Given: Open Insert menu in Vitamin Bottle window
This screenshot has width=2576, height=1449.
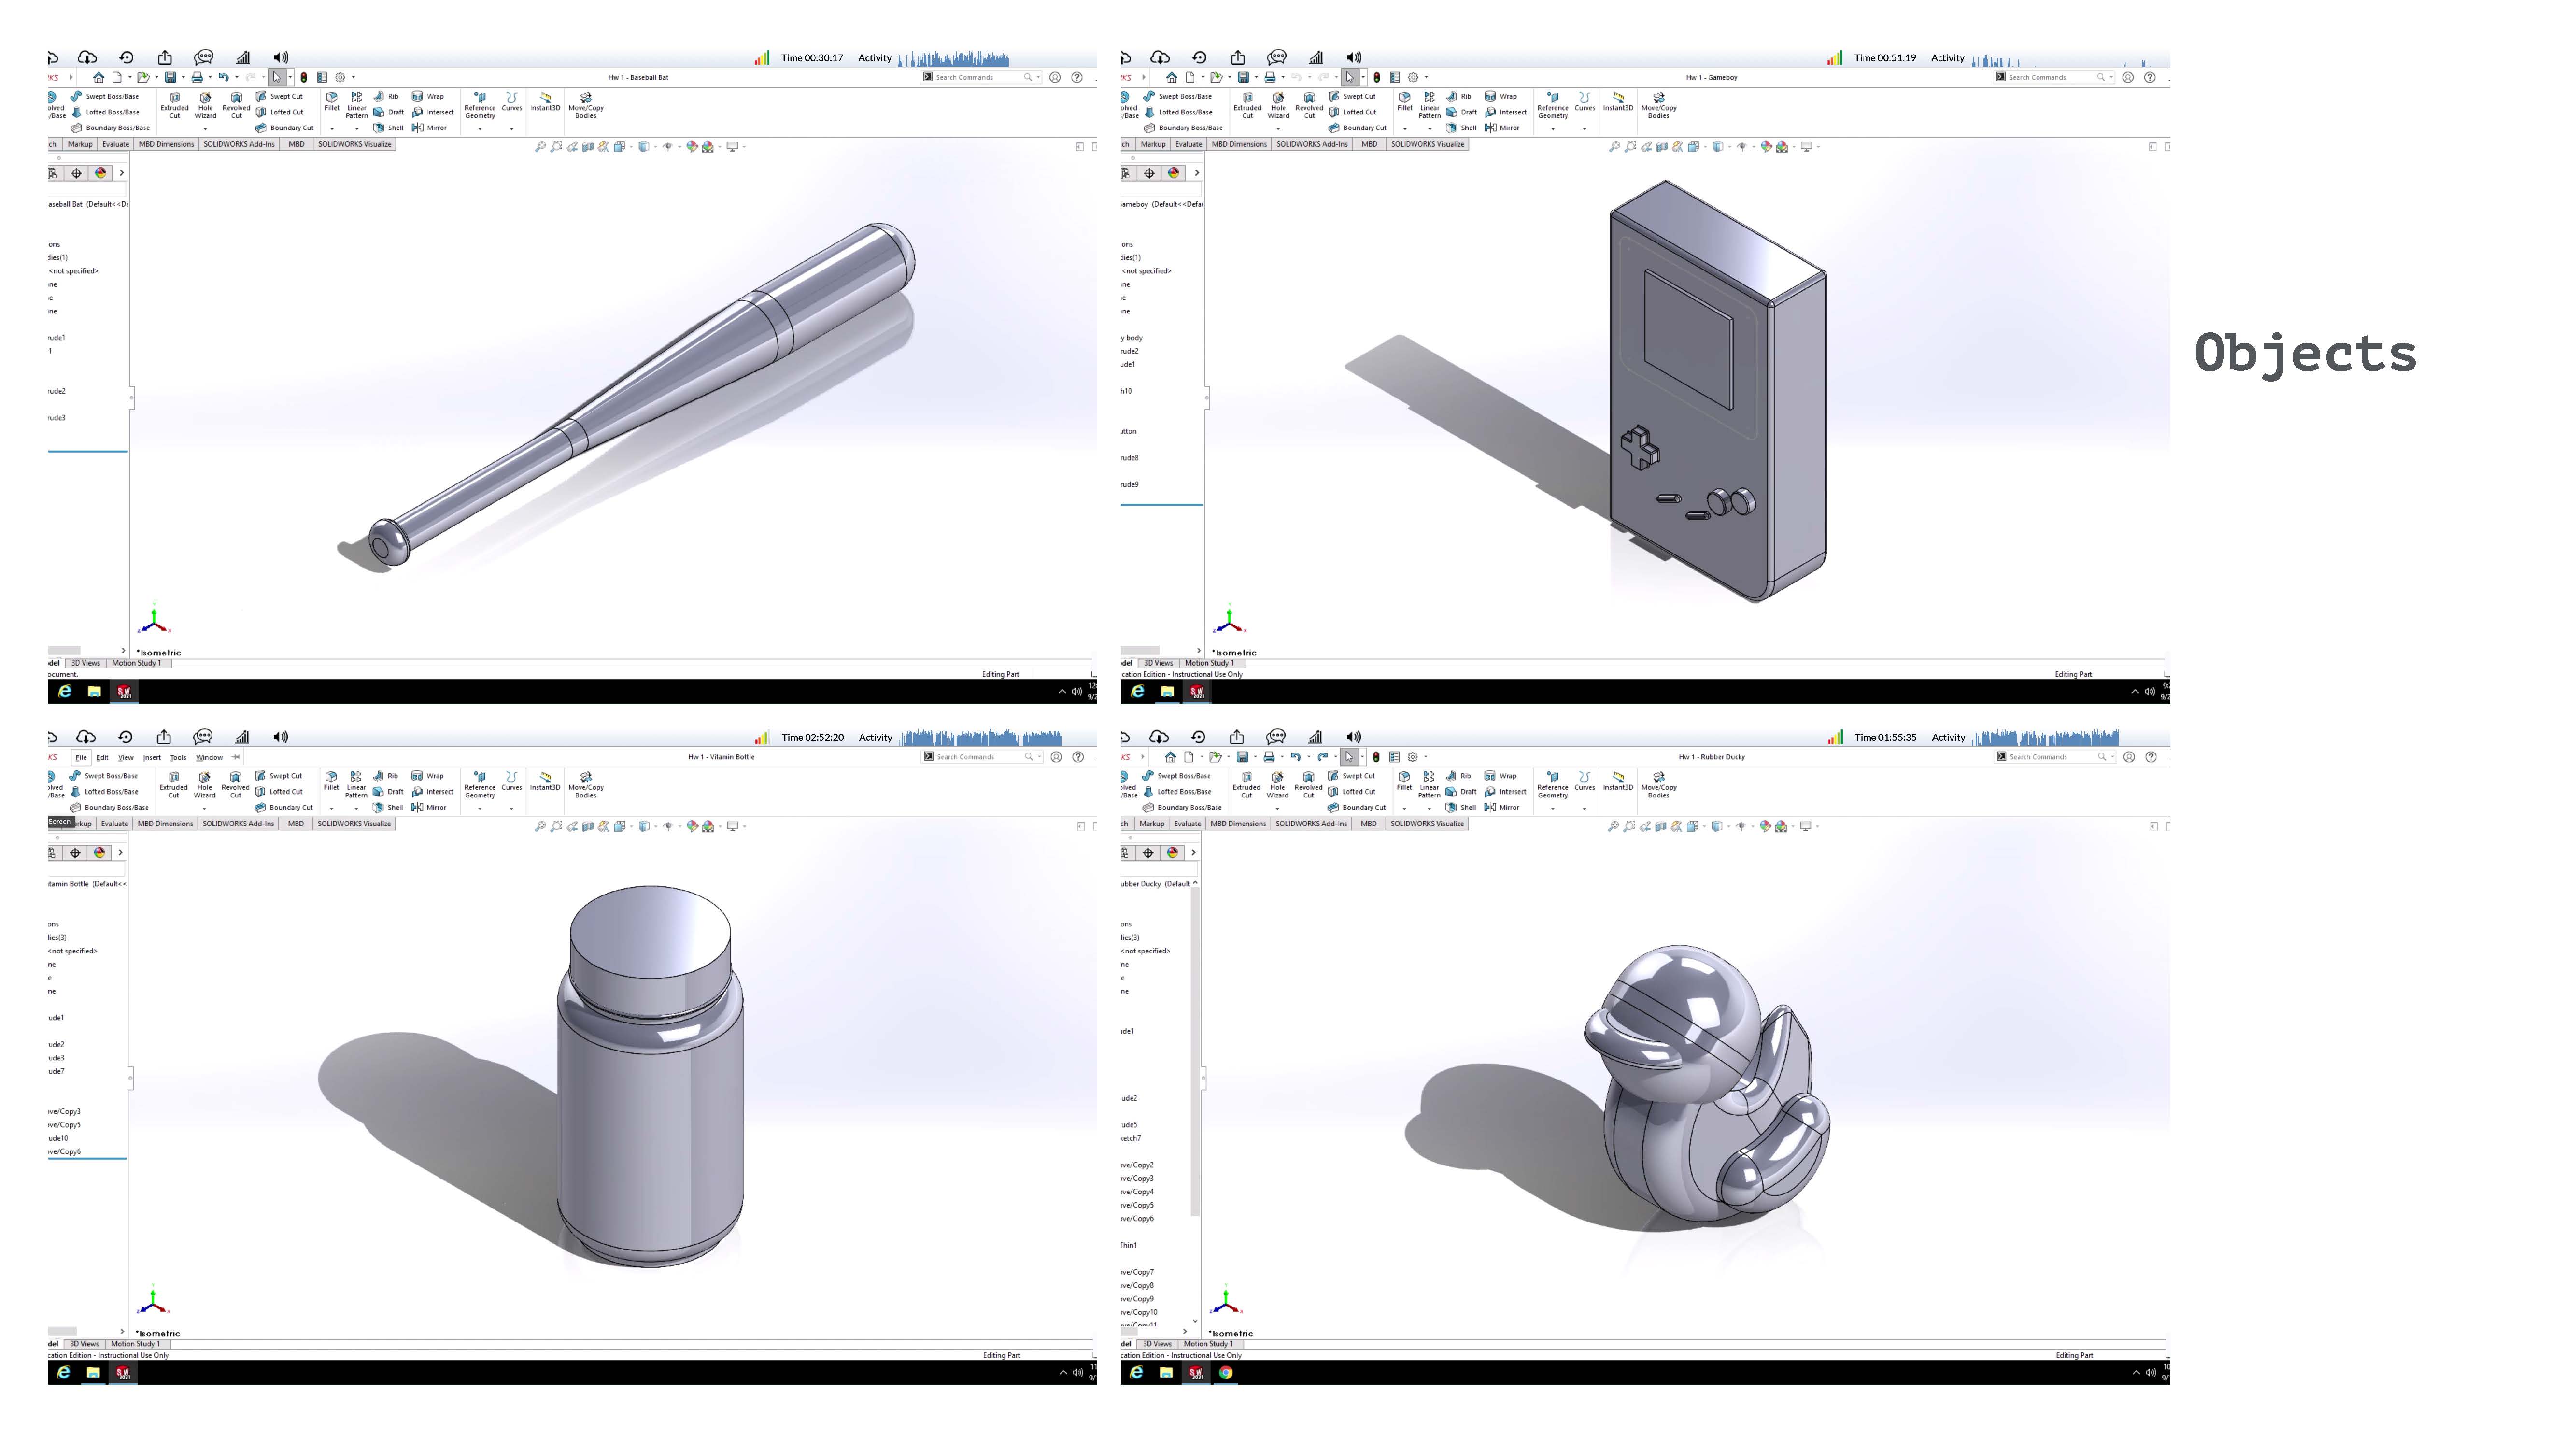Looking at the screenshot, I should click(x=152, y=757).
